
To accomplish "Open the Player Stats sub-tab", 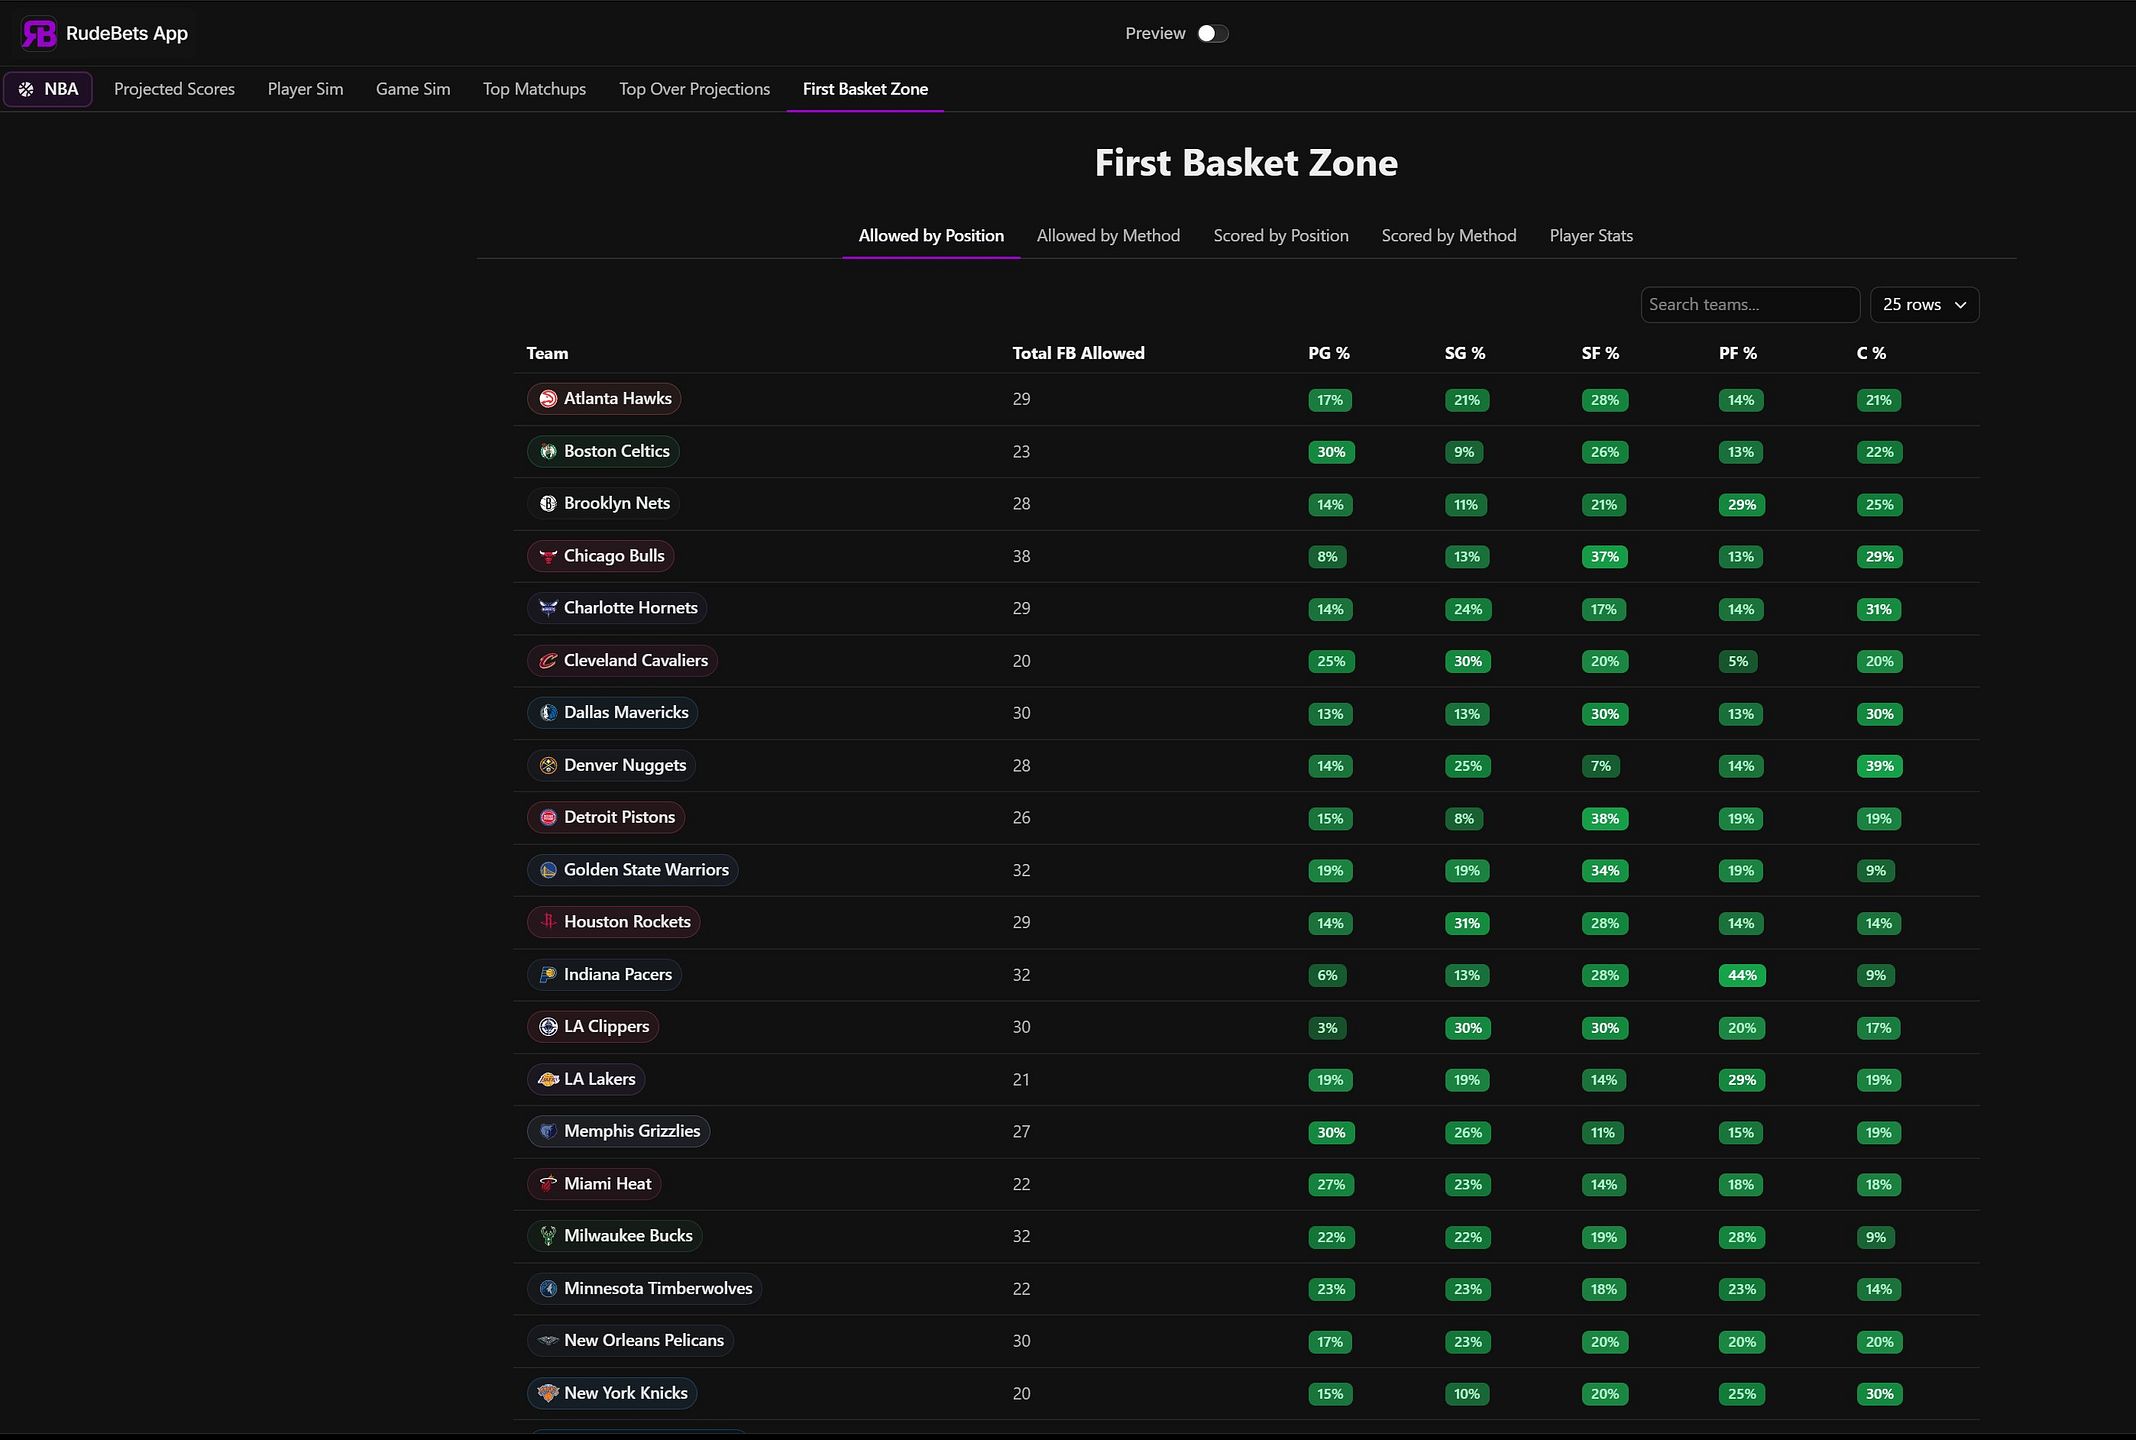I will point(1591,236).
